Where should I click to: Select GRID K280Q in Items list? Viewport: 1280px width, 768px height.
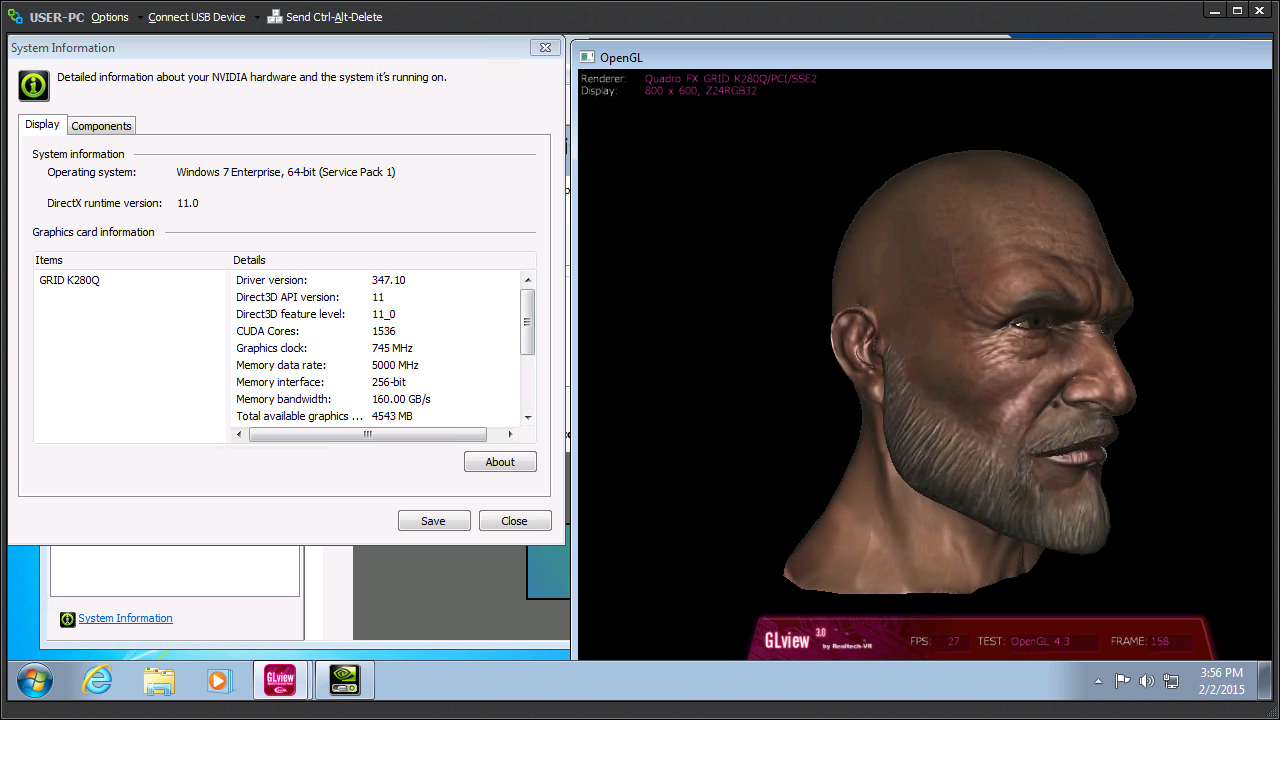[x=69, y=281]
